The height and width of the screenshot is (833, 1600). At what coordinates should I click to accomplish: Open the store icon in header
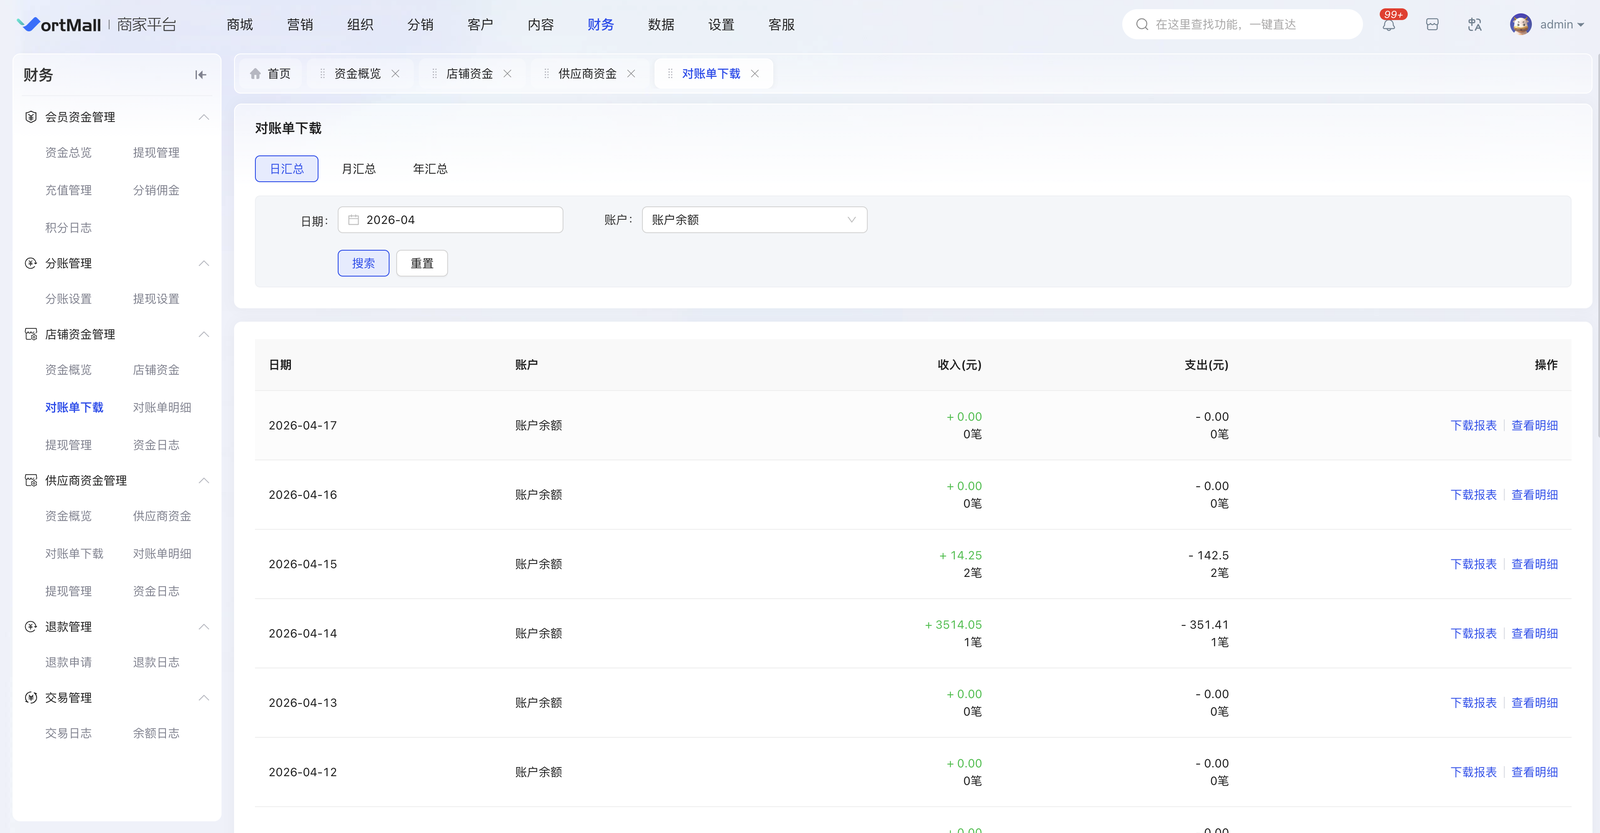[1432, 25]
